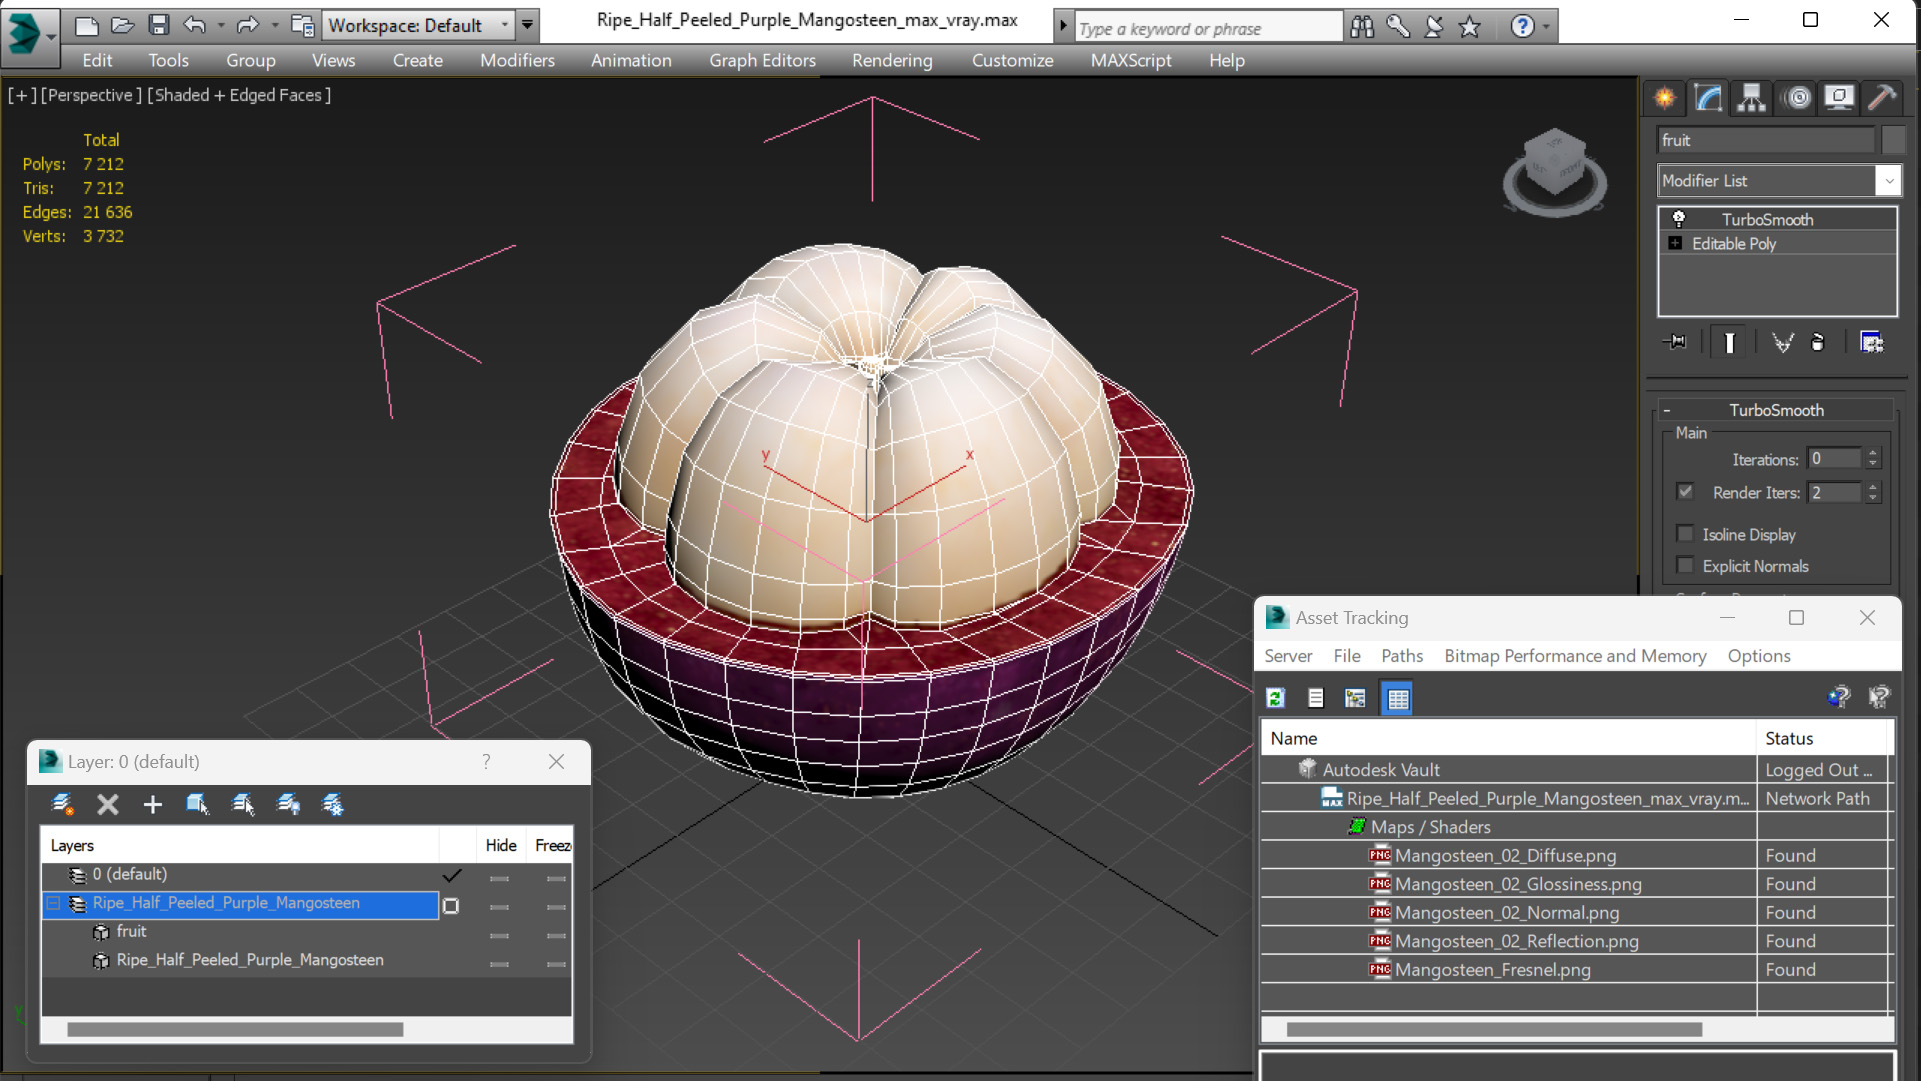Click the fruit object name field
The image size is (1921, 1081).
[1765, 140]
